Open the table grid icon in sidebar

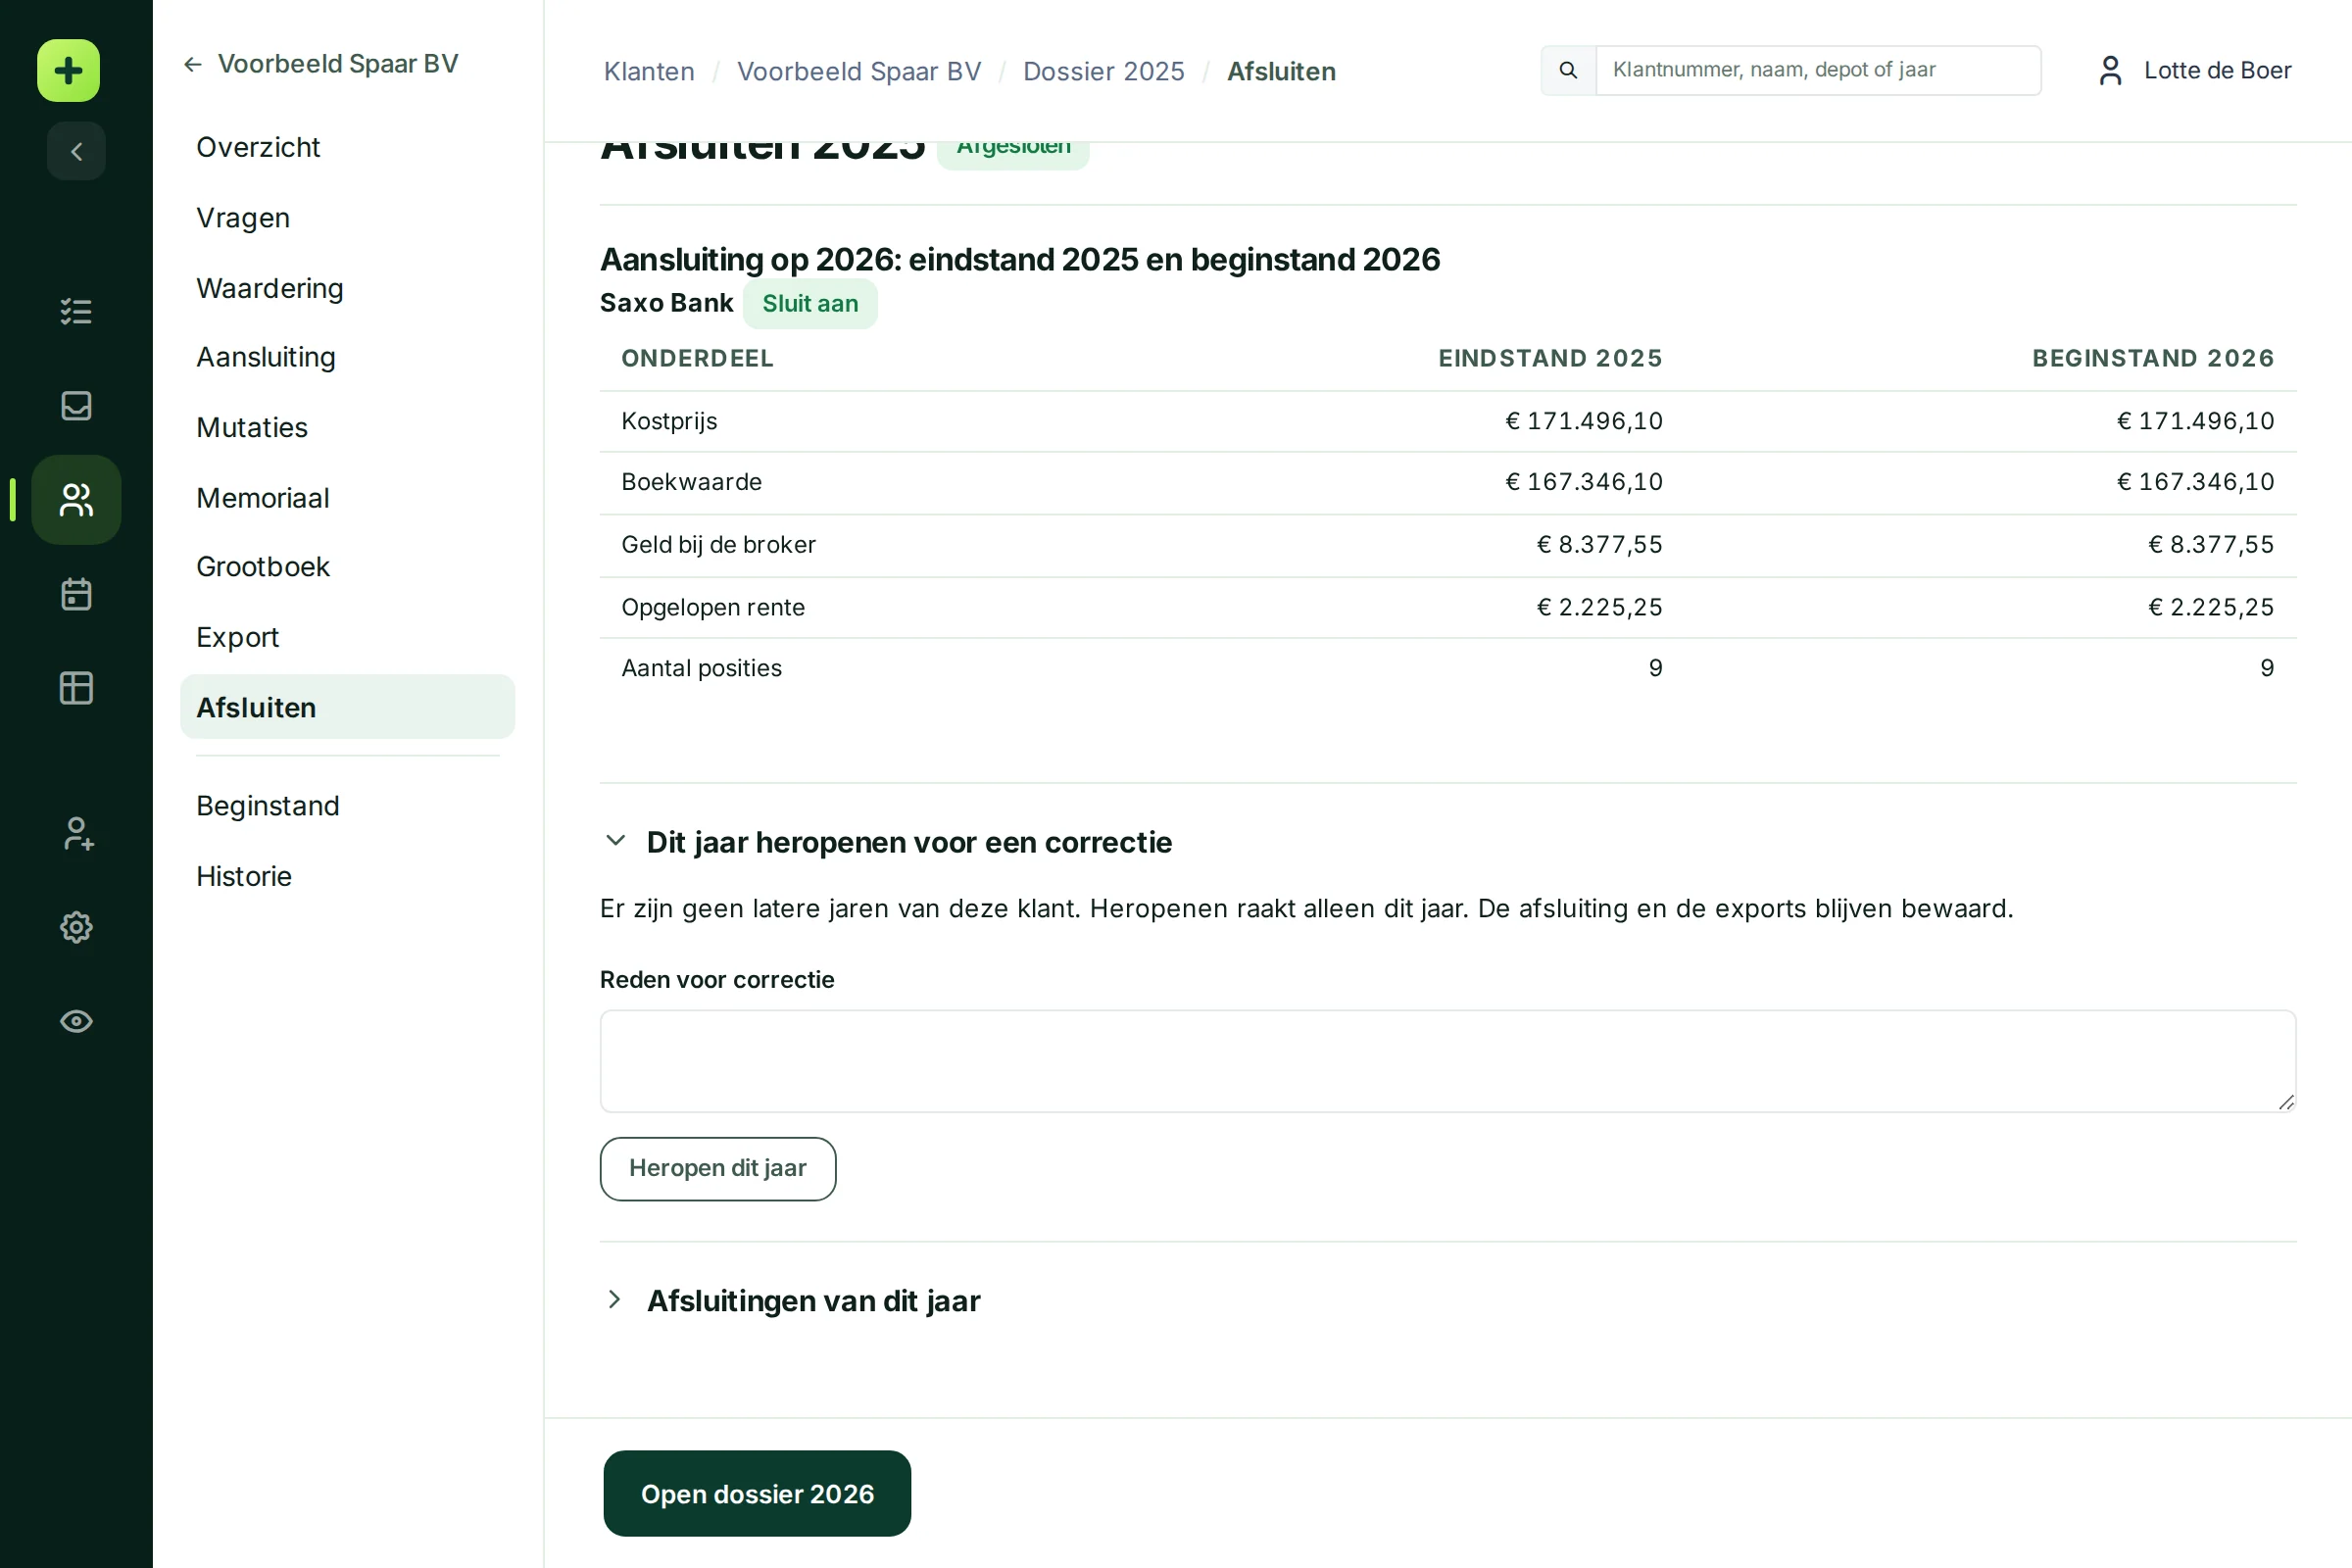coord(76,688)
